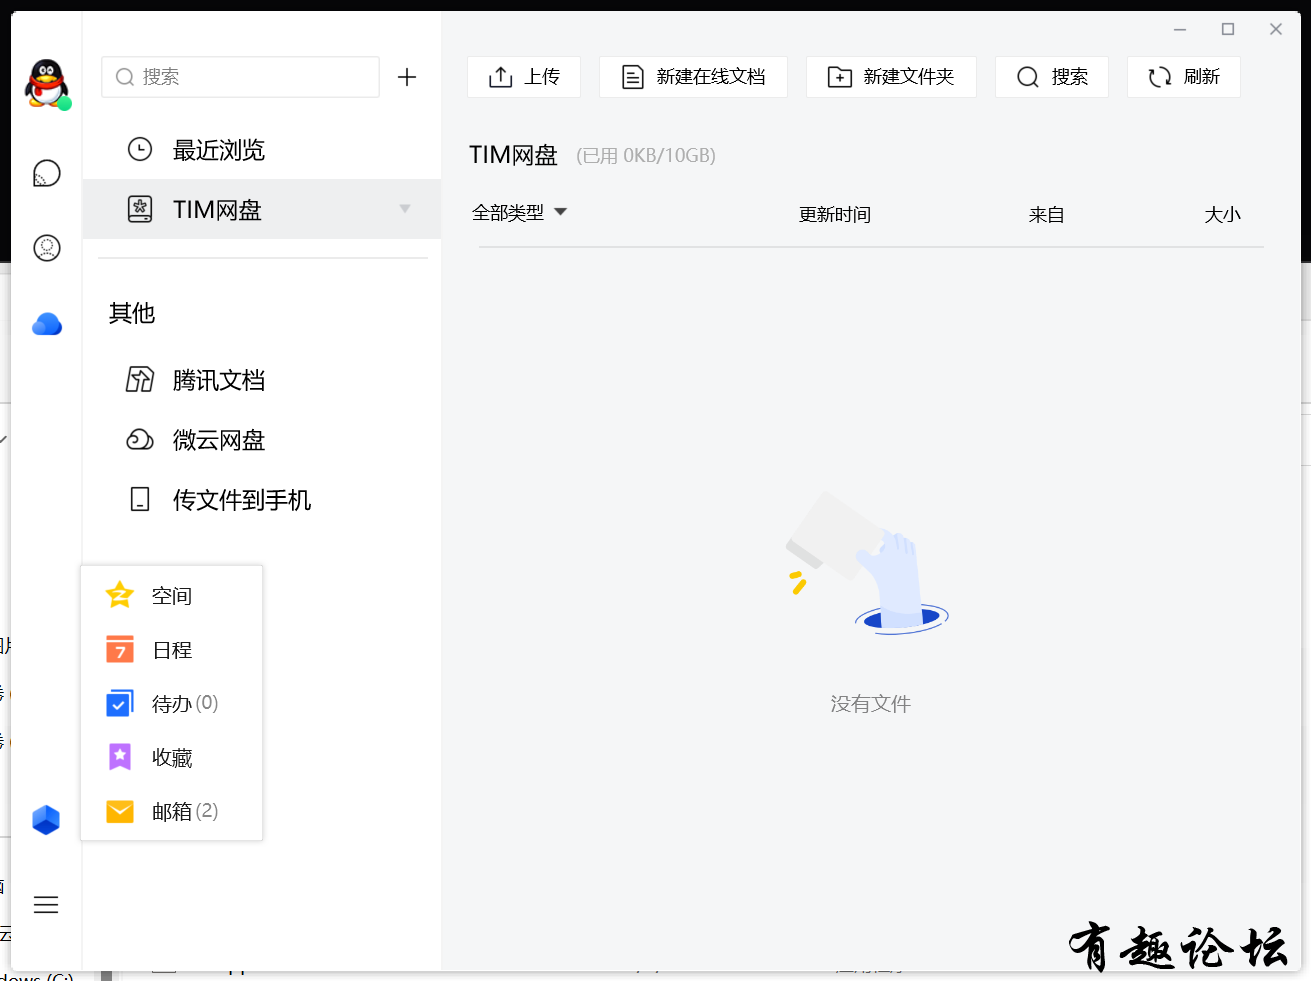Open the 全部类型 filter dropdown

519,212
